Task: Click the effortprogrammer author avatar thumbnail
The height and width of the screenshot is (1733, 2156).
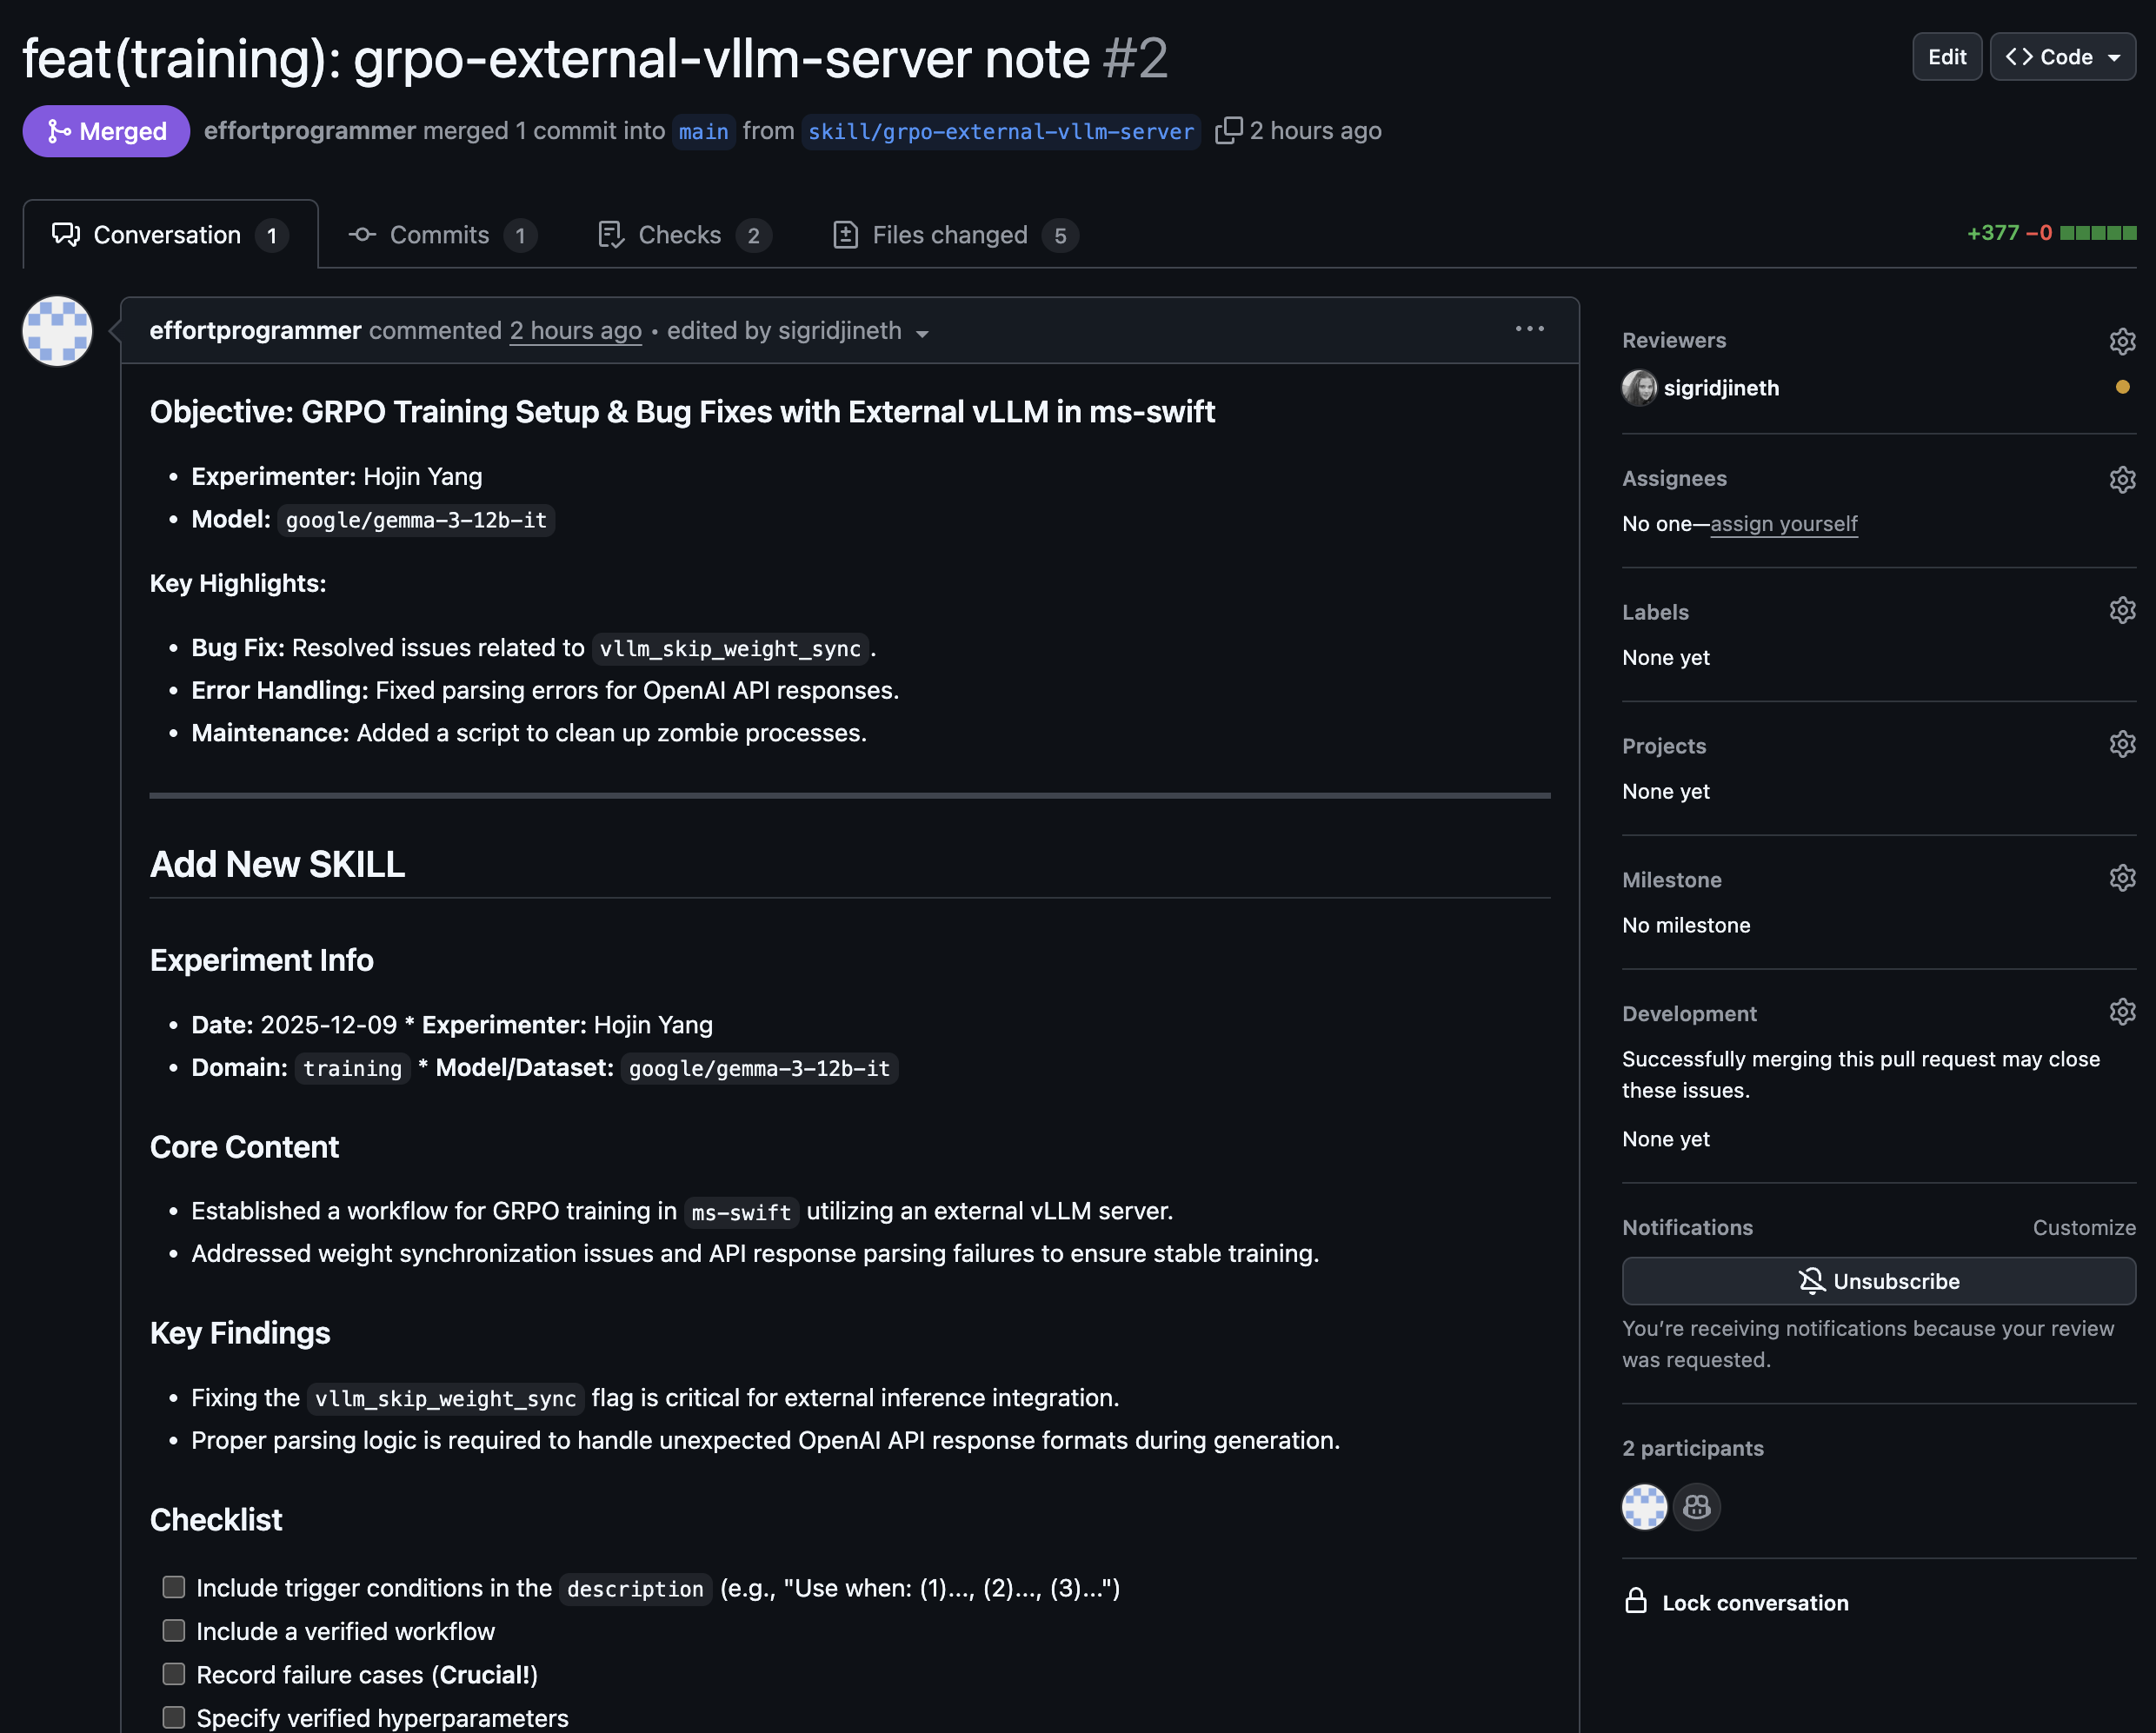Action: 58,331
